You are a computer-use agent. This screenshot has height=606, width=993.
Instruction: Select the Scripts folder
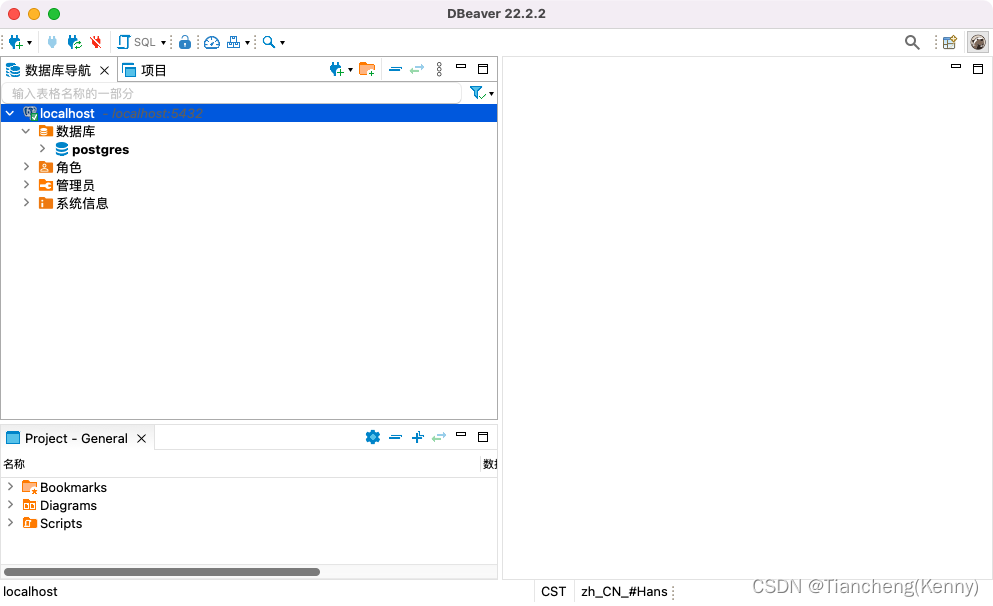tap(53, 523)
